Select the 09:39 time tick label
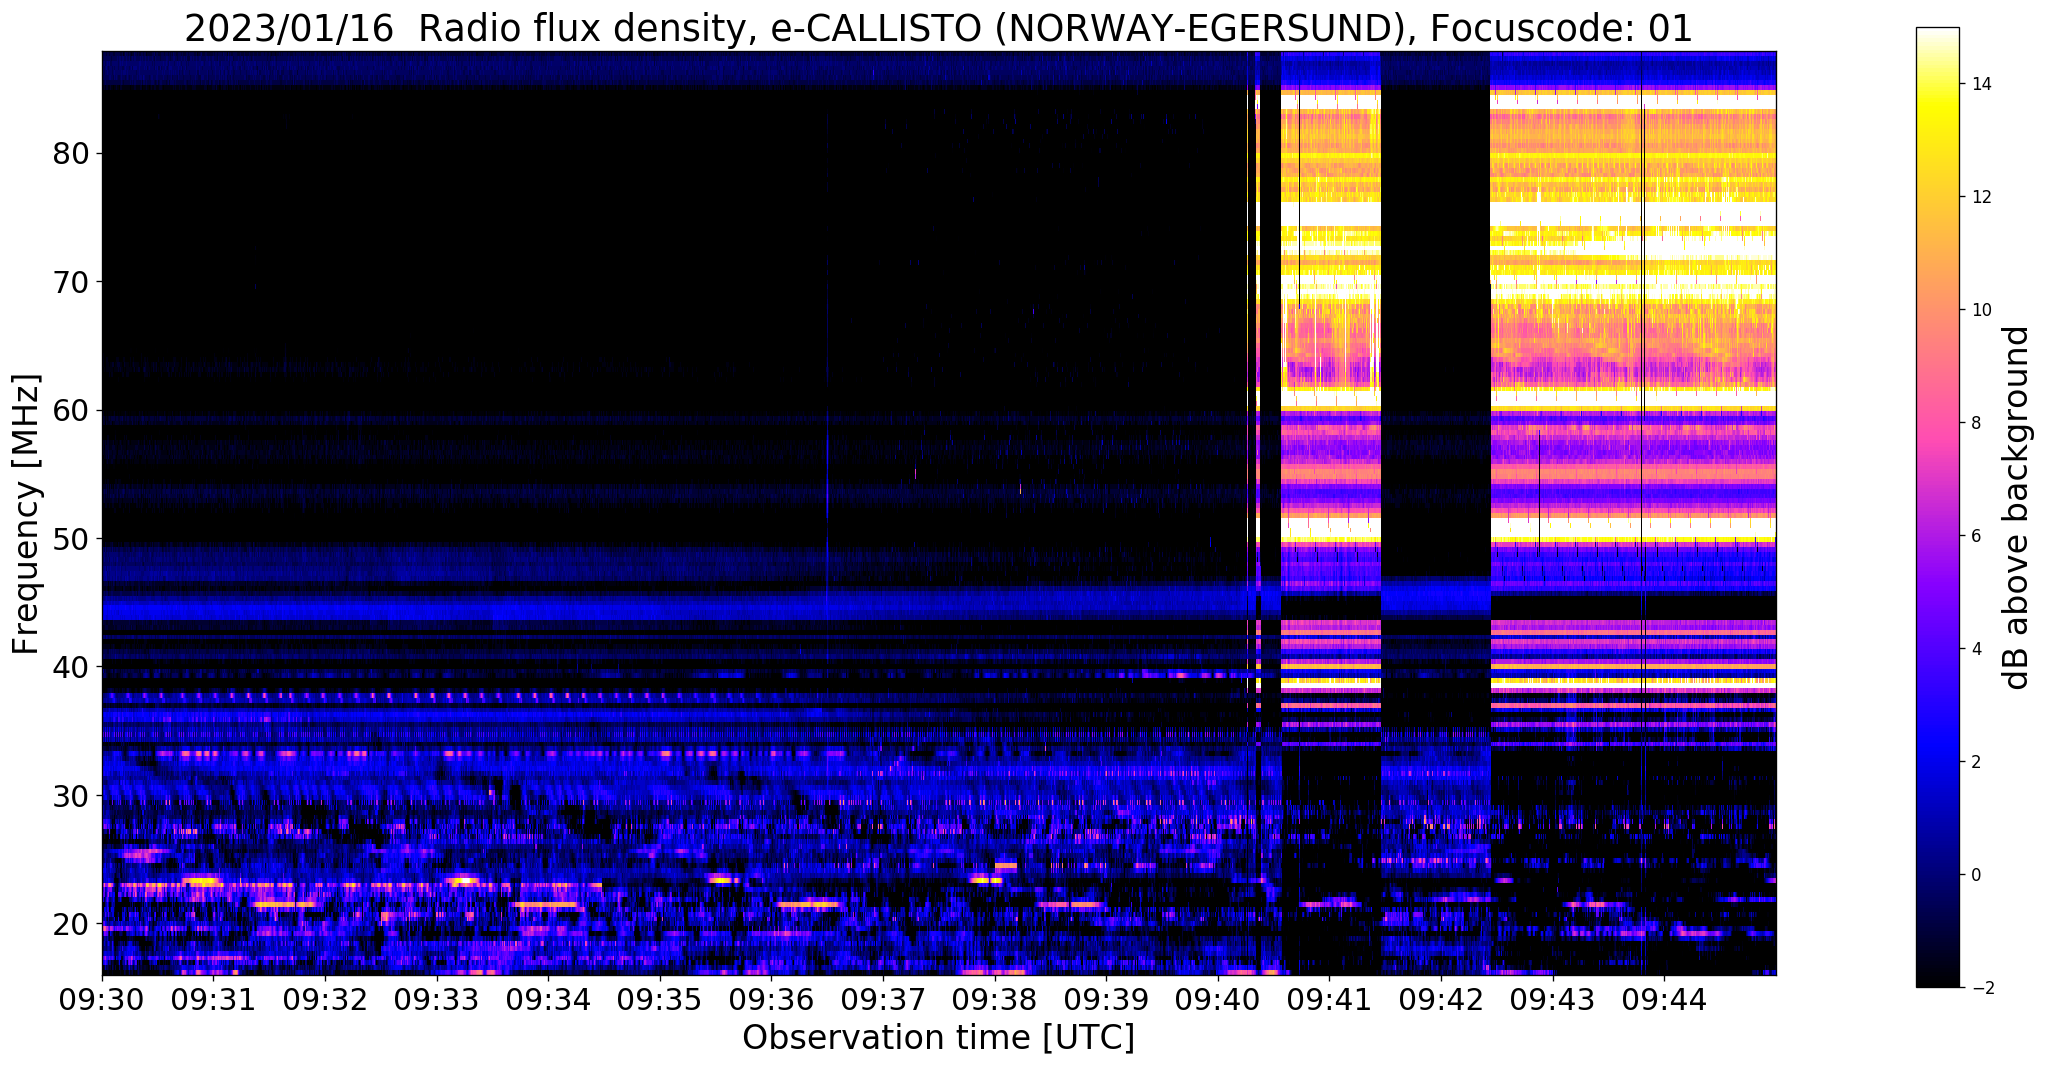Screen dimensions: 2047x1067 click(1106, 999)
